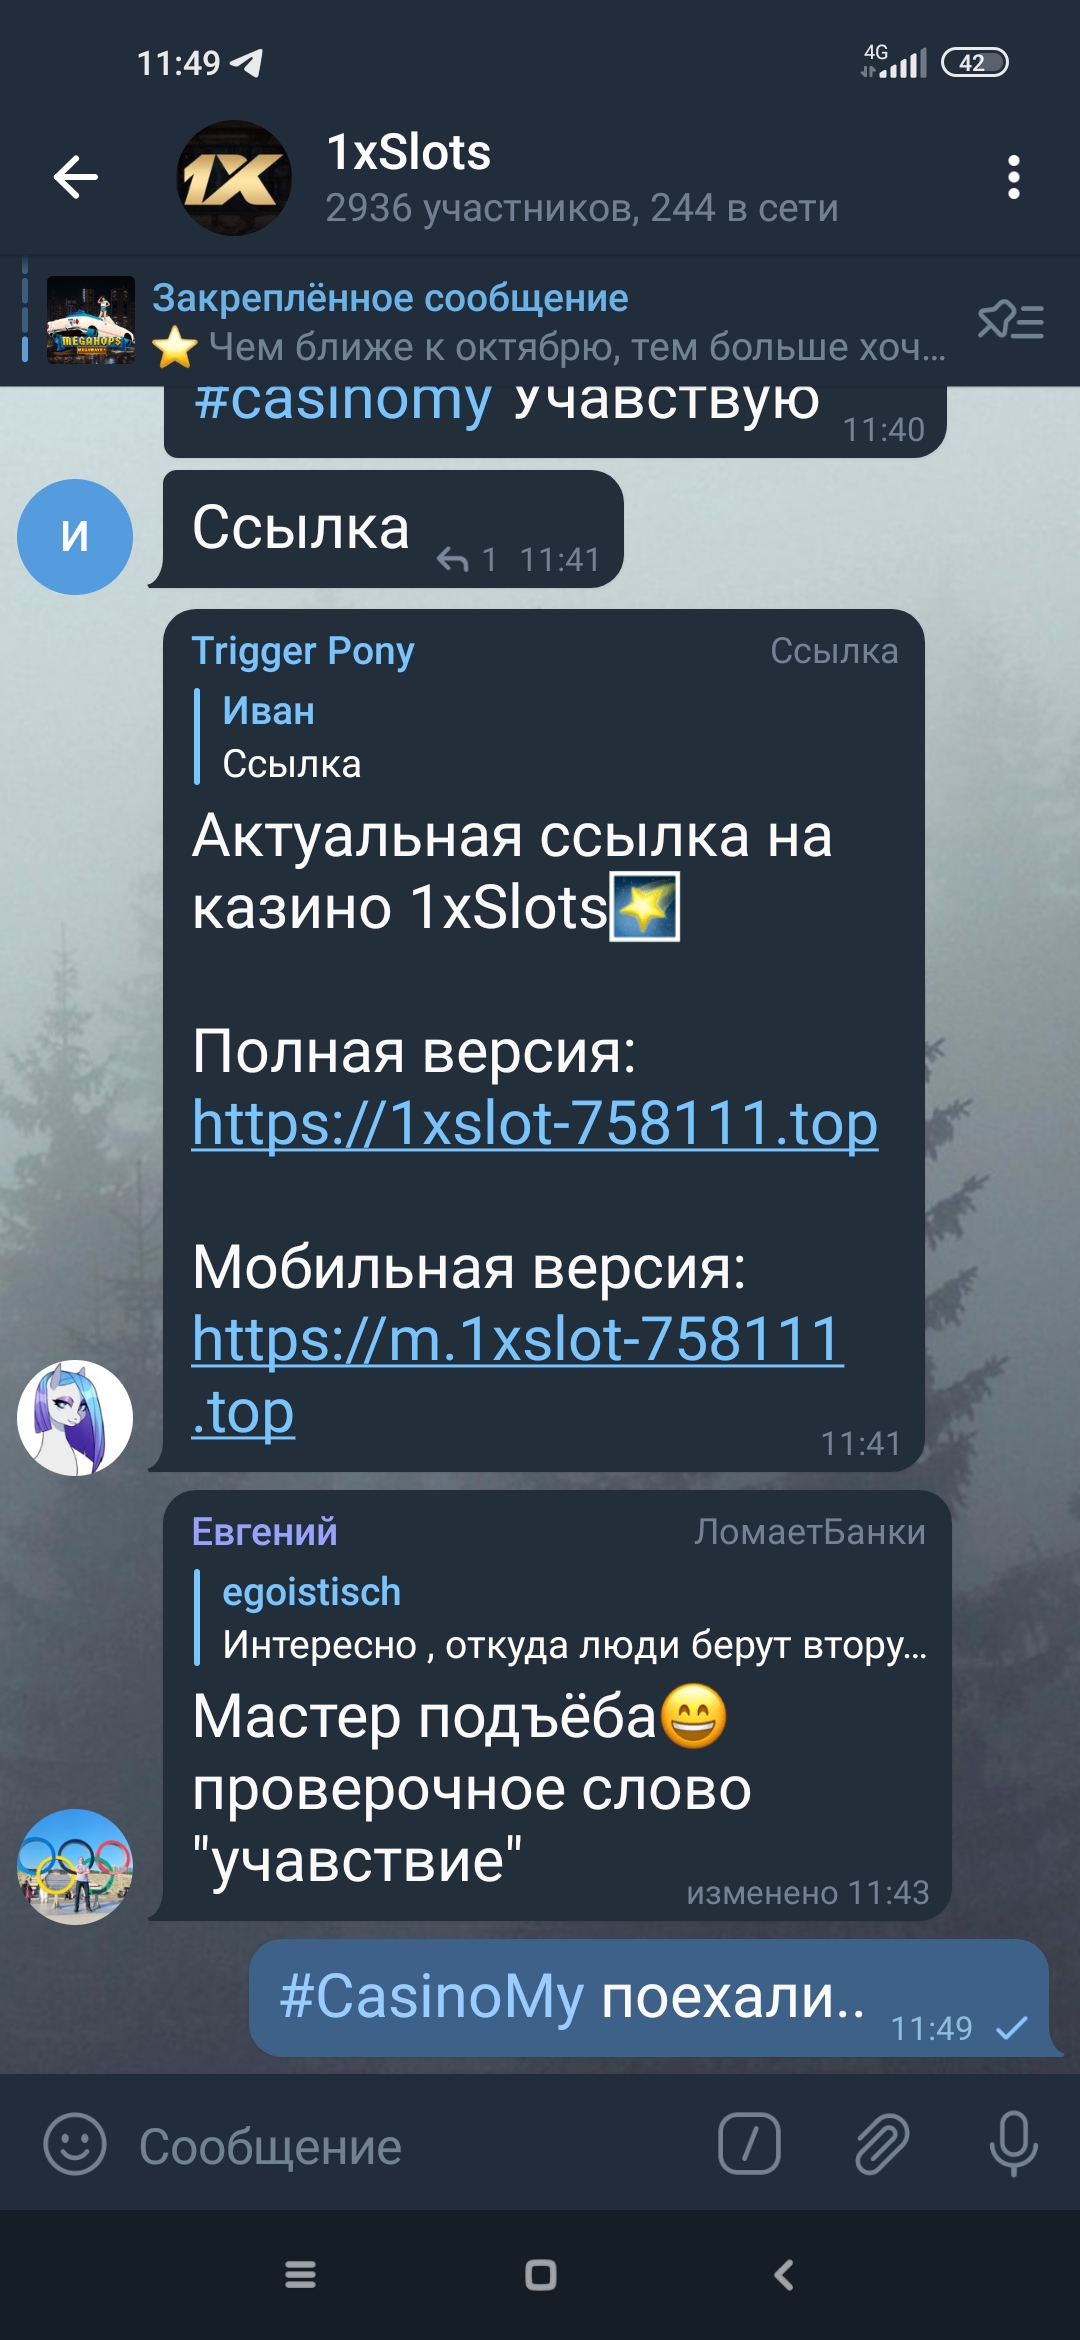
Task: Open the emoji picker smiley icon
Action: point(75,2144)
